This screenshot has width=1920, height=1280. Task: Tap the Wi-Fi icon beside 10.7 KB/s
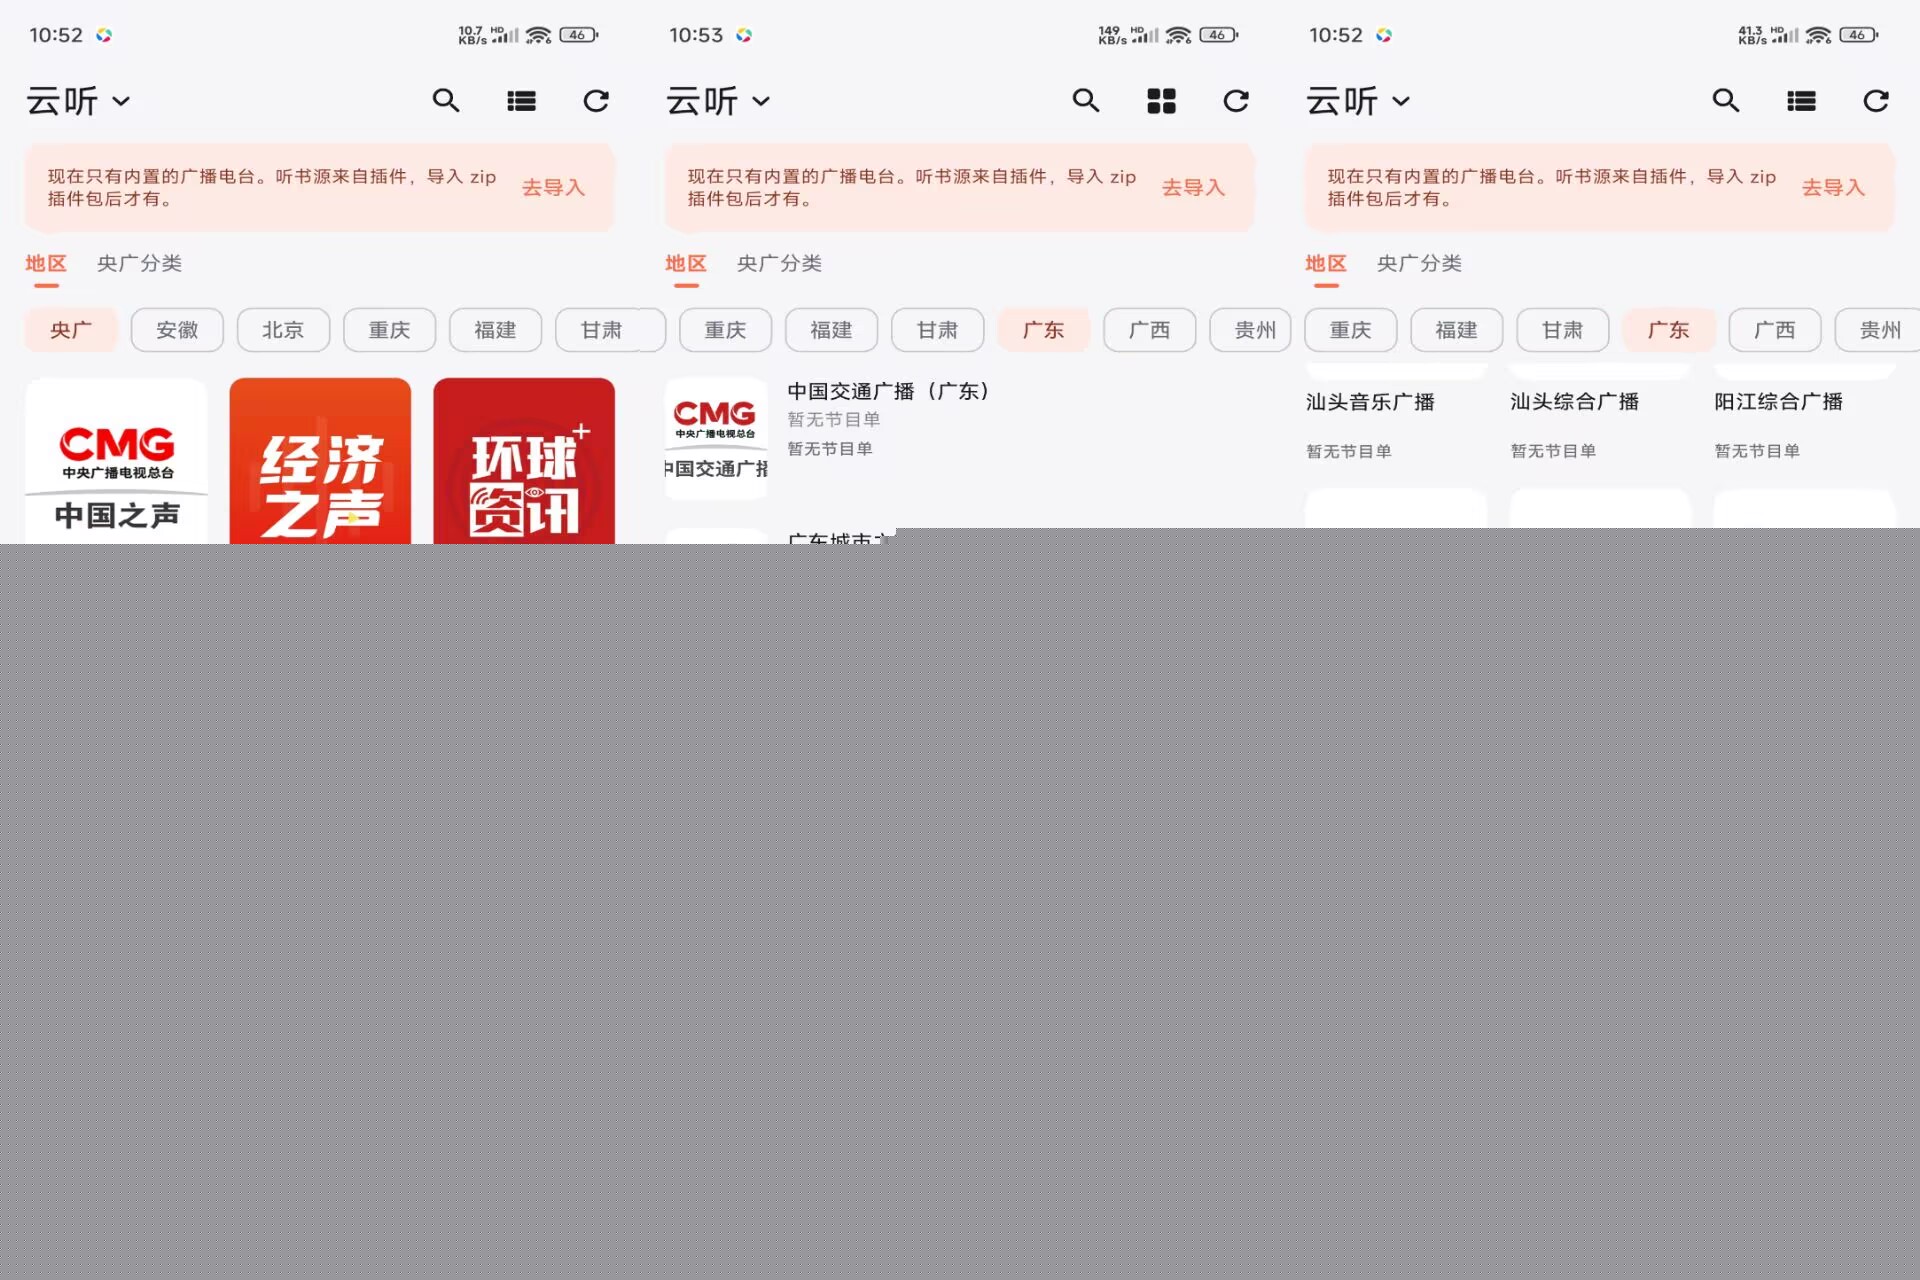tap(539, 35)
